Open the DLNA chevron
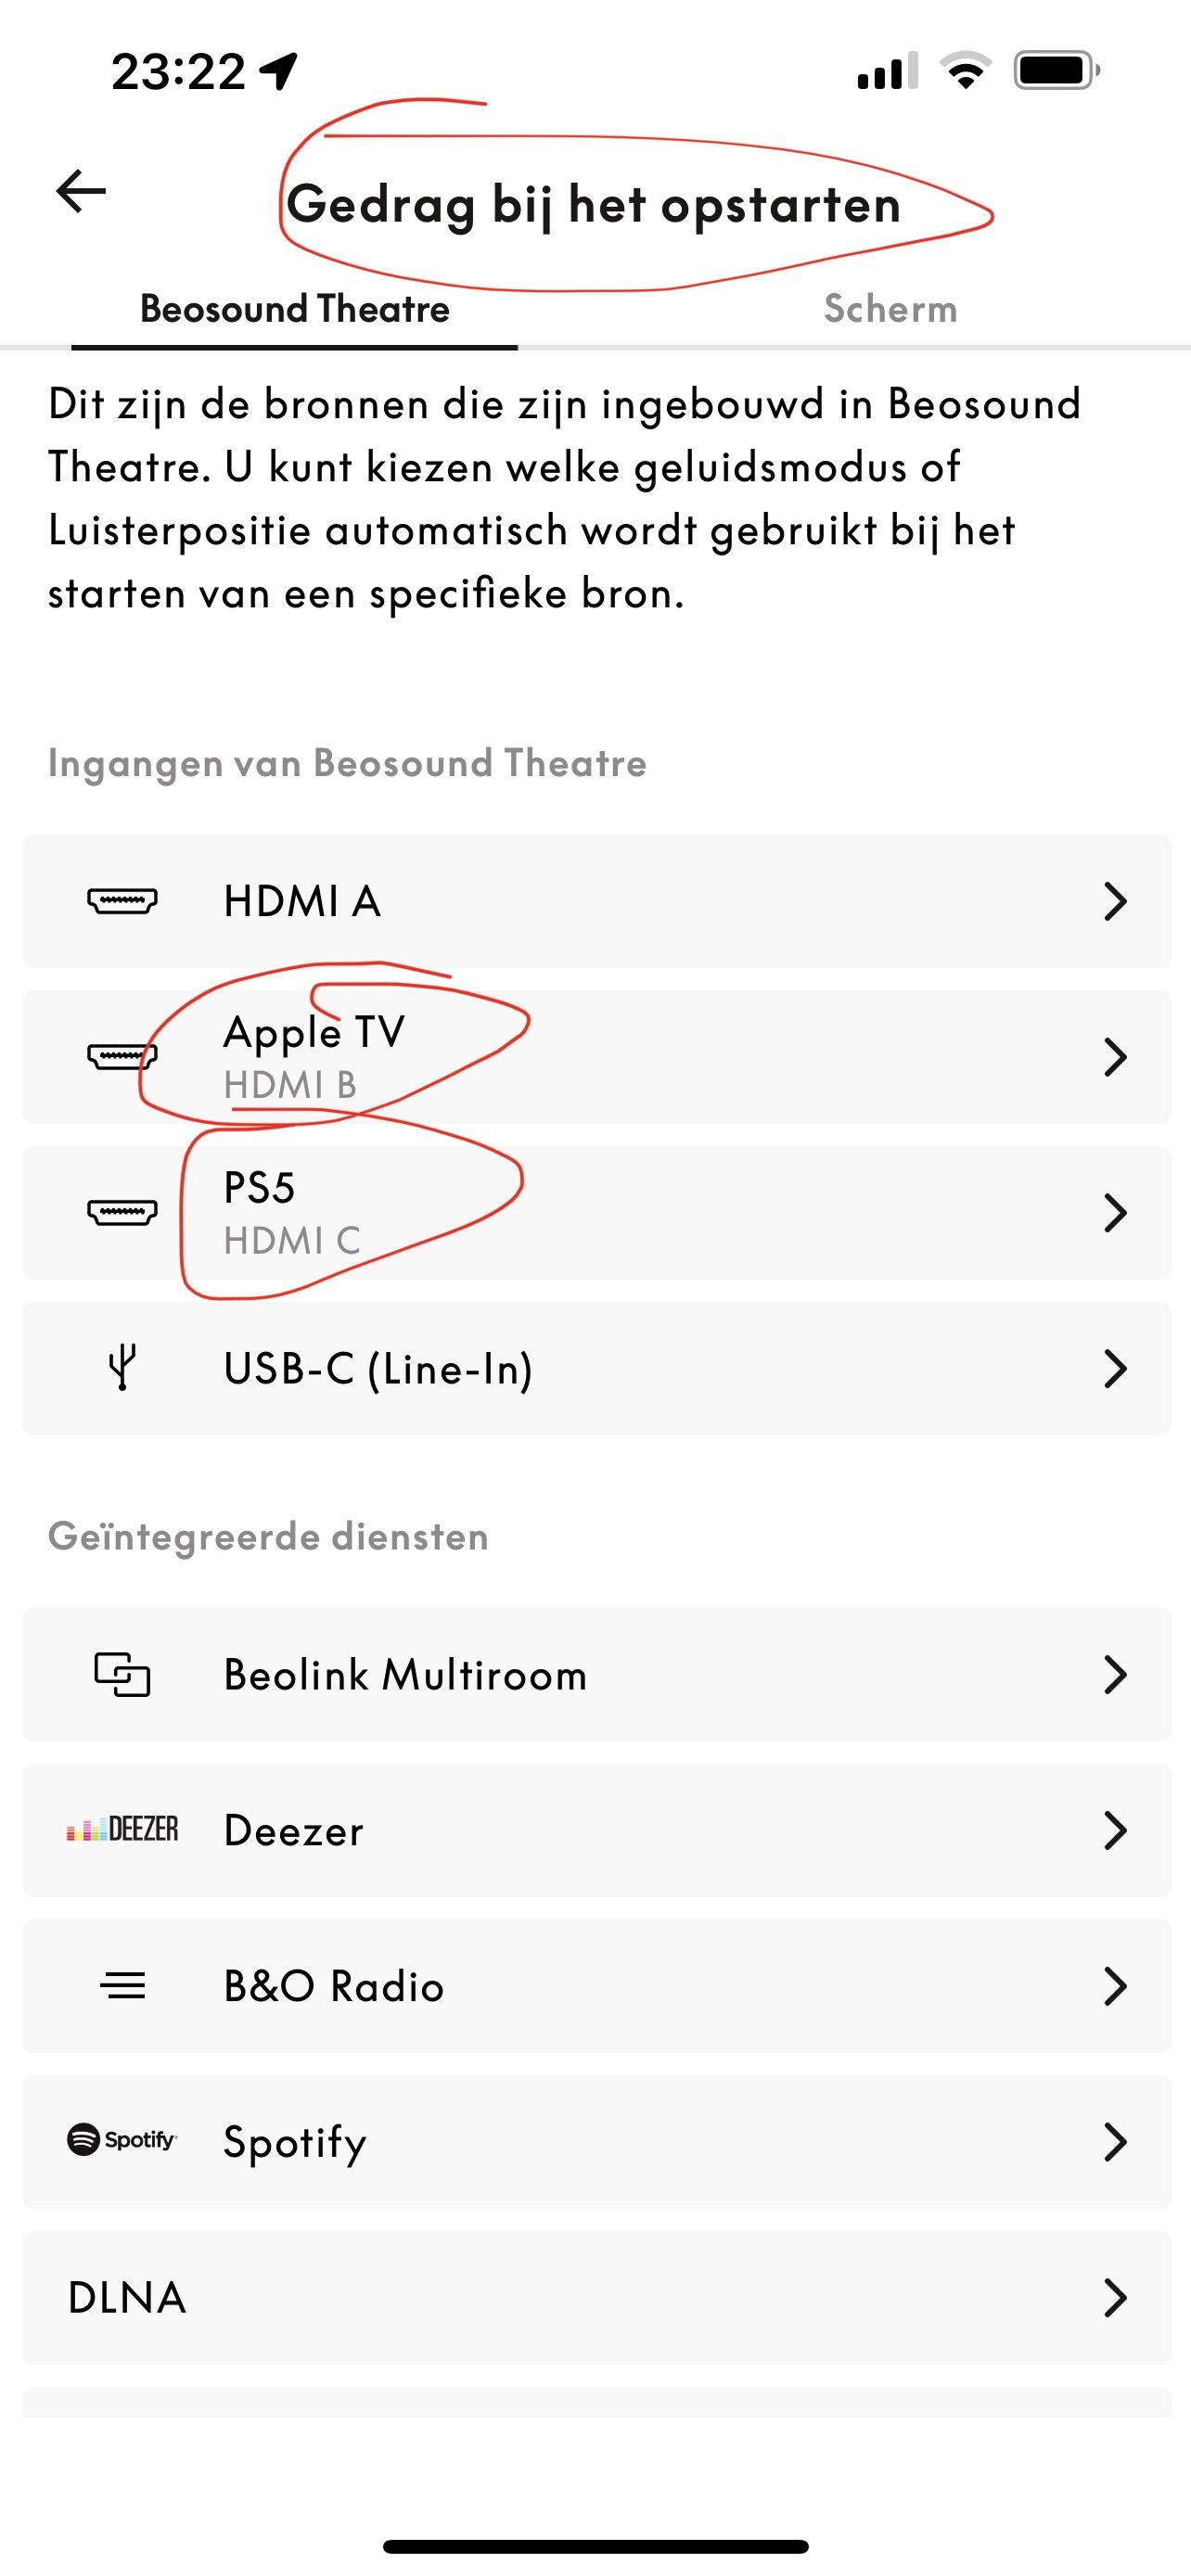This screenshot has height=2576, width=1191. tap(1115, 2298)
